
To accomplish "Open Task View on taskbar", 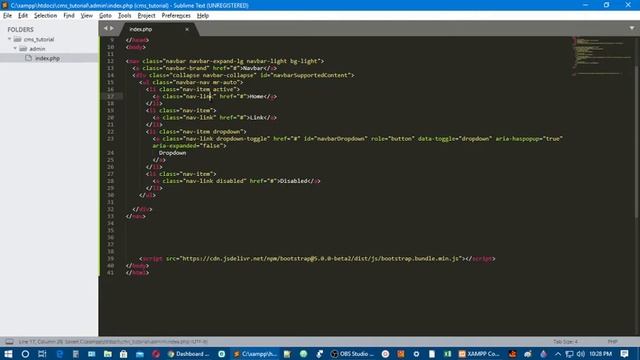I will click(42, 354).
